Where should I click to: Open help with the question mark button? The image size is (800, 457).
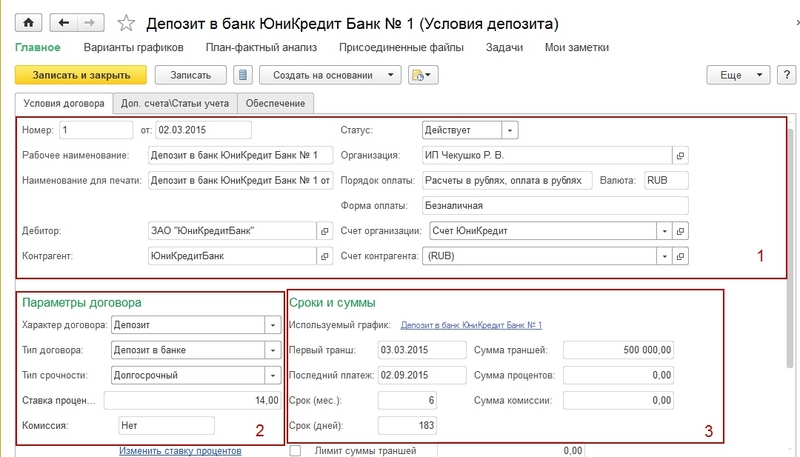click(786, 75)
